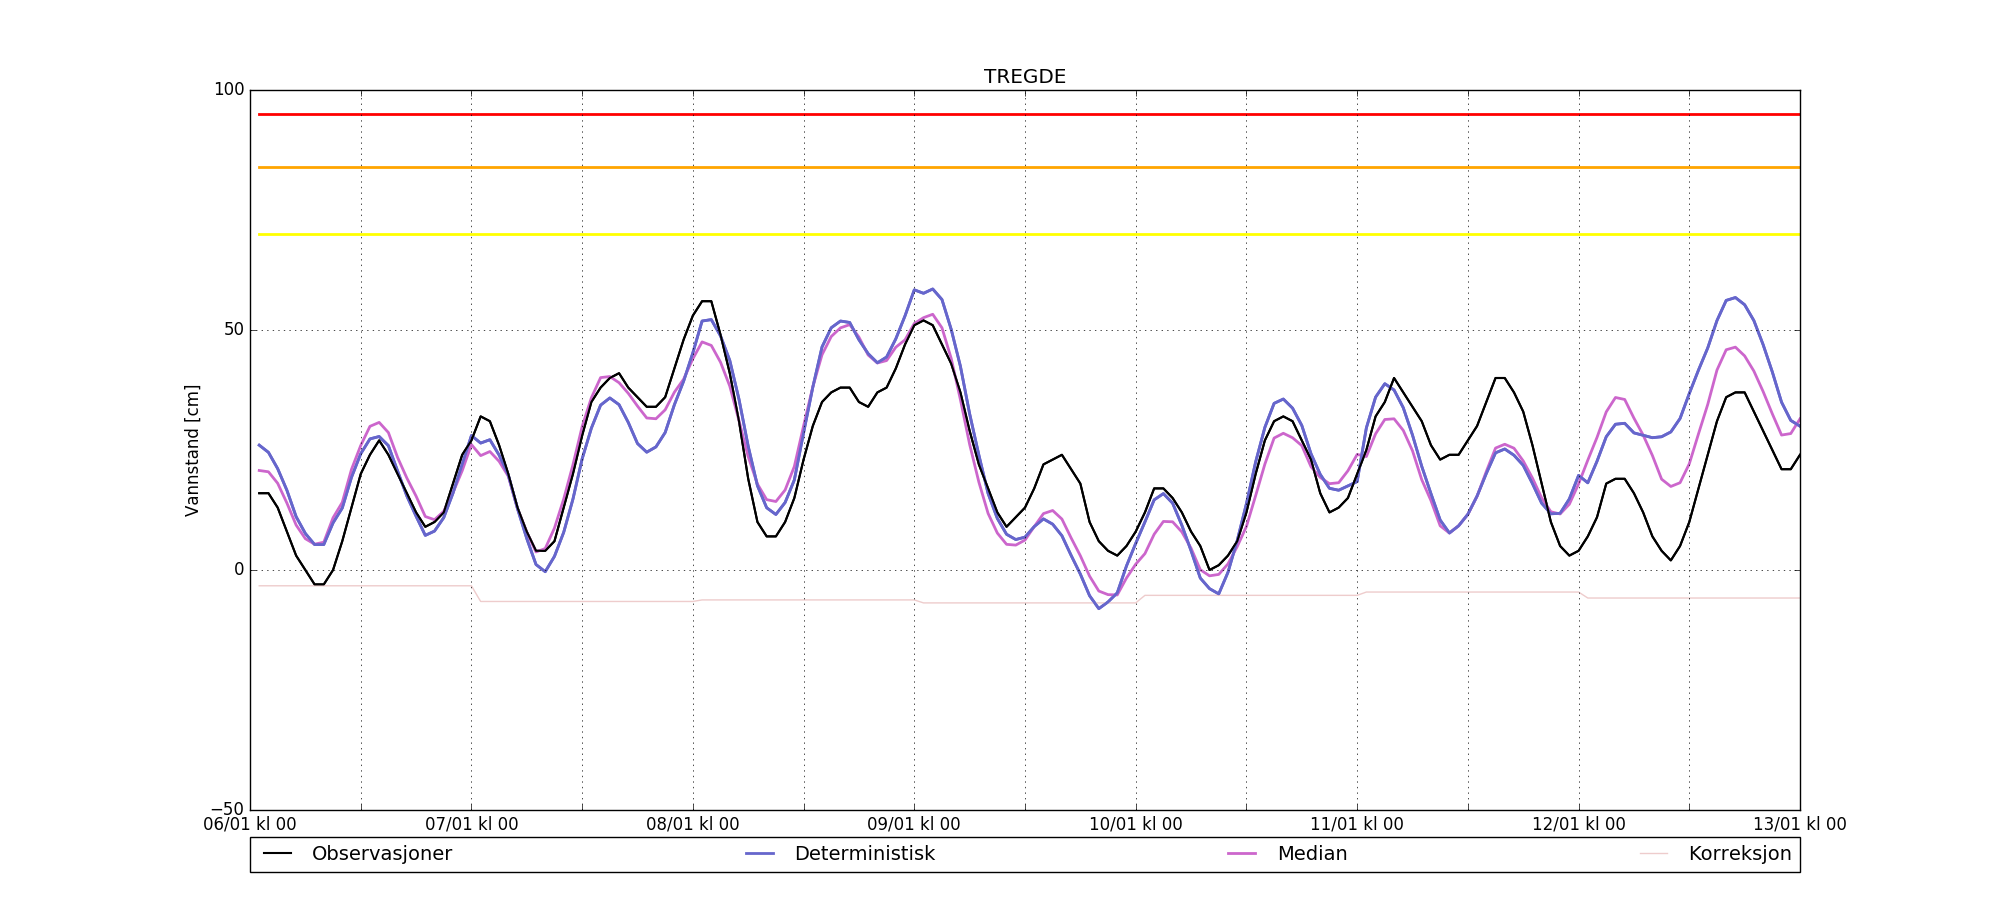Click the y-axis tick label 100
Viewport: 2000px width, 900px height.
click(x=228, y=90)
